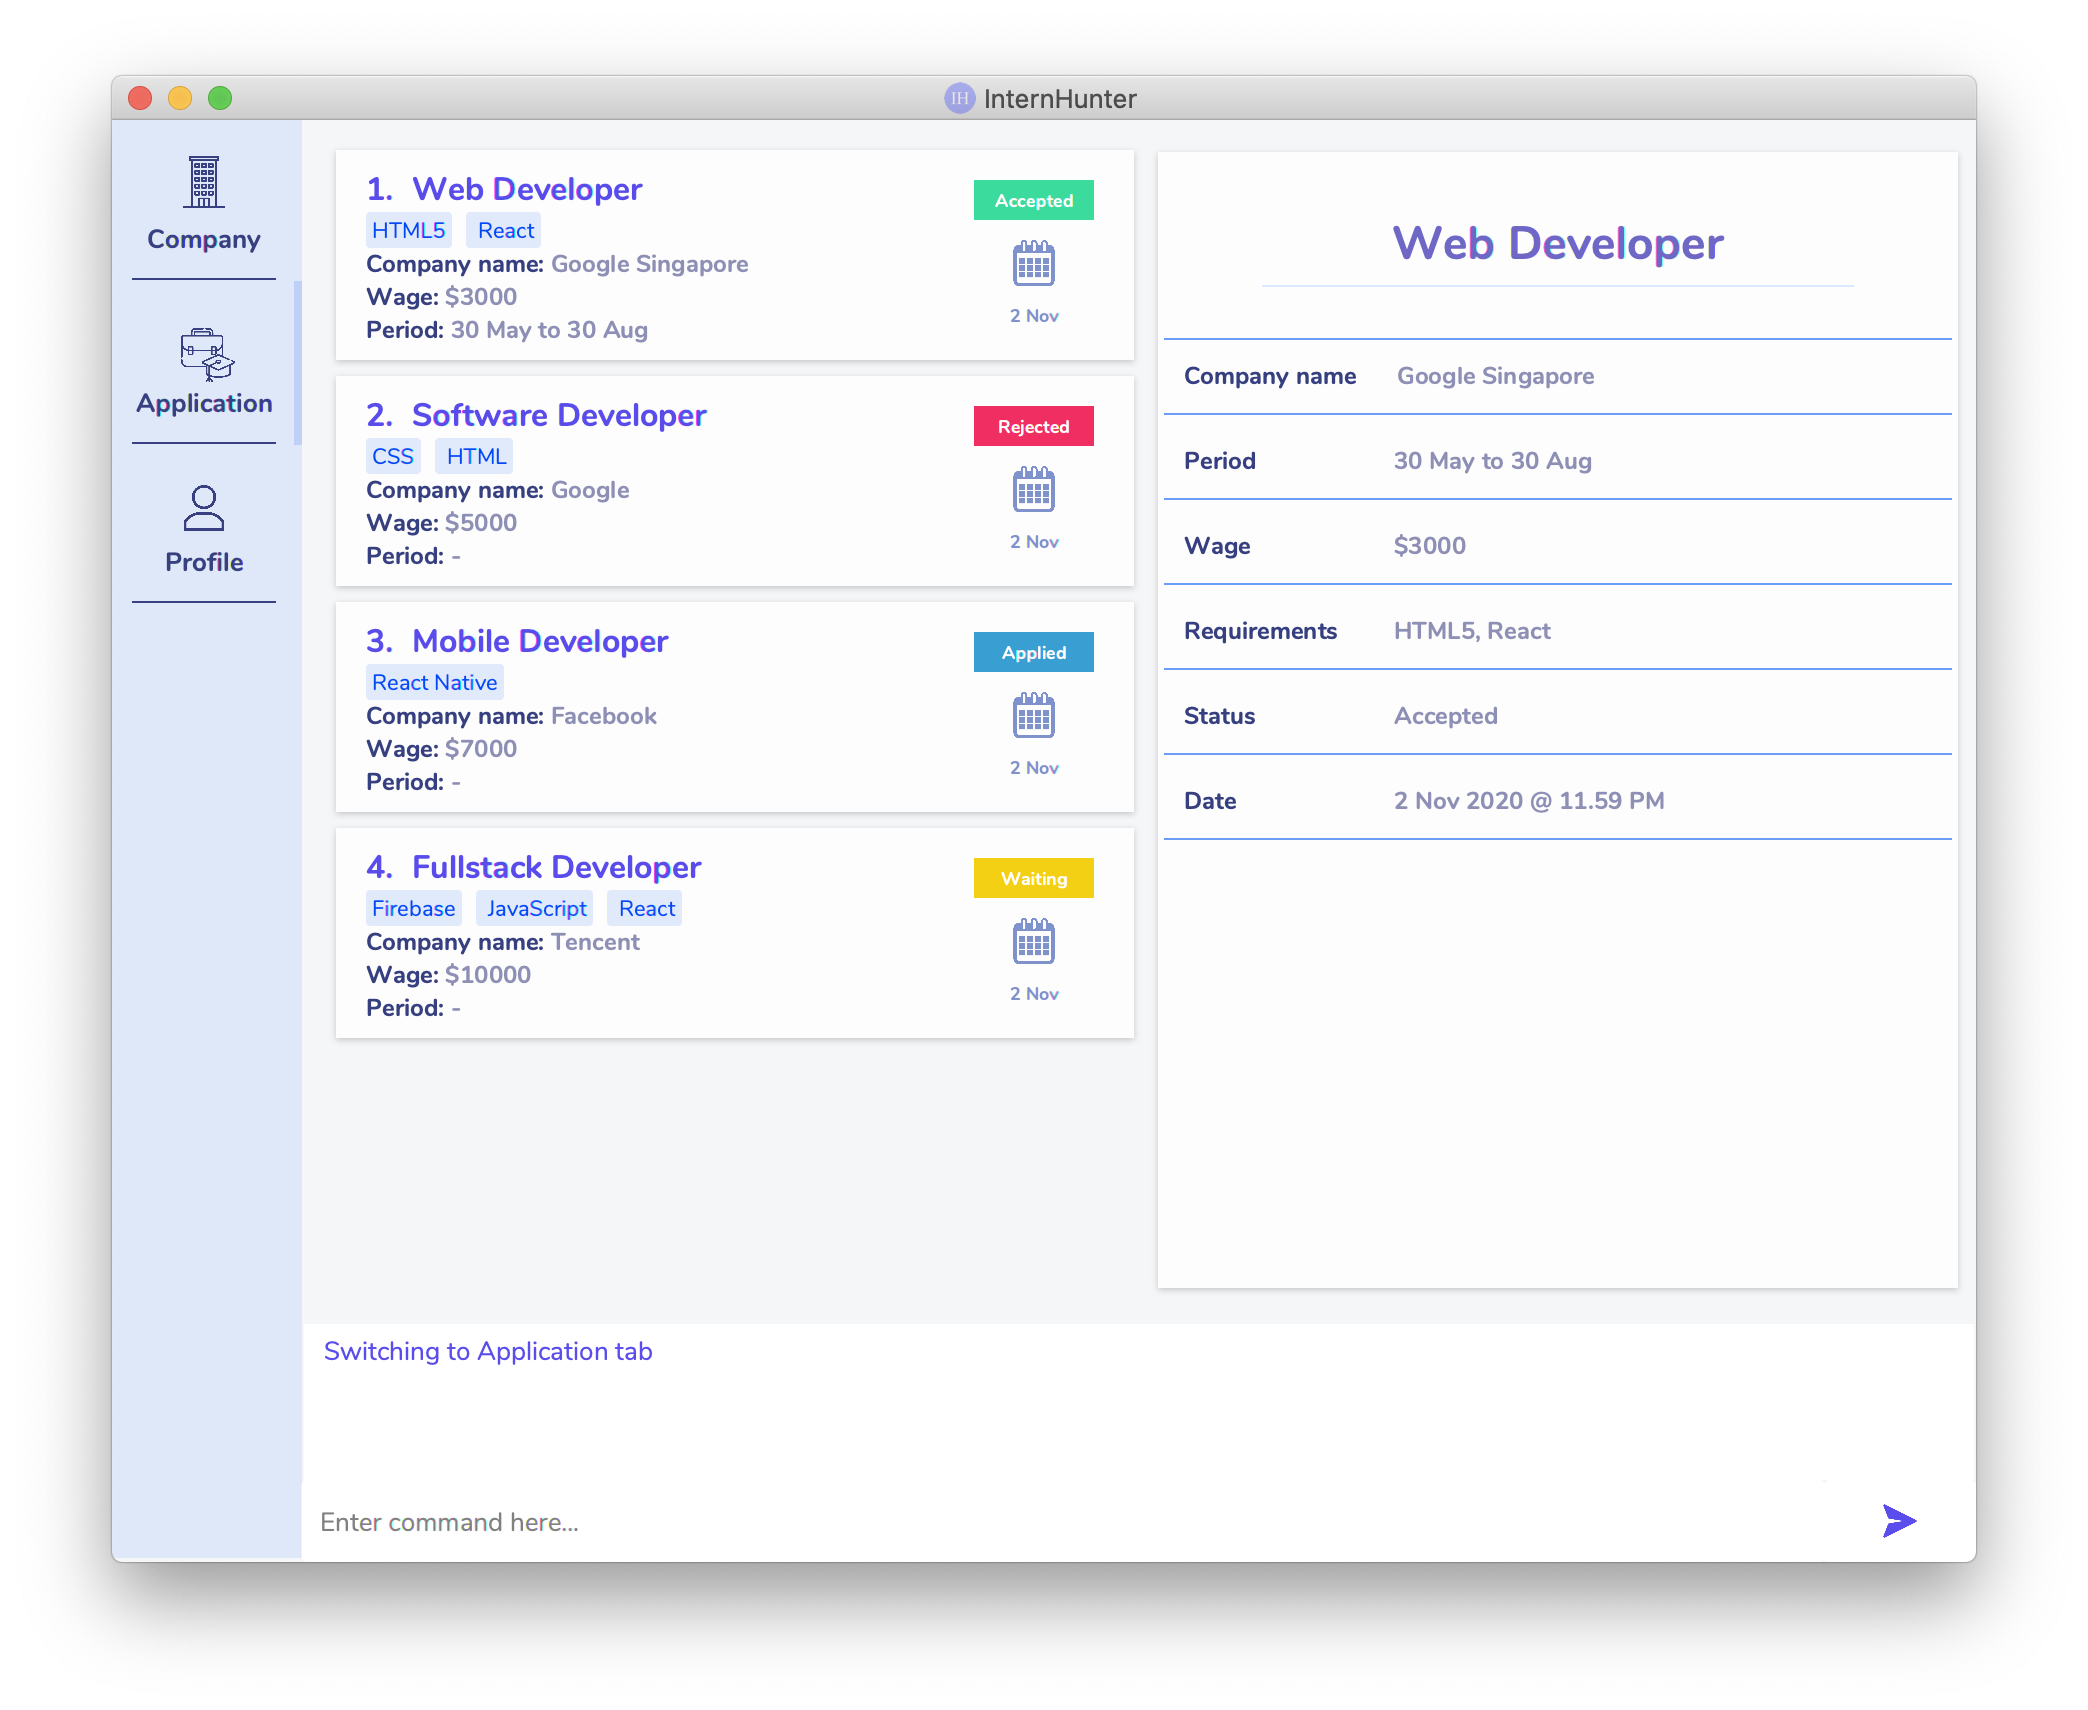Screen dimensions: 2088x1710
Task: Click the Rejected status badge
Action: [x=1034, y=426]
